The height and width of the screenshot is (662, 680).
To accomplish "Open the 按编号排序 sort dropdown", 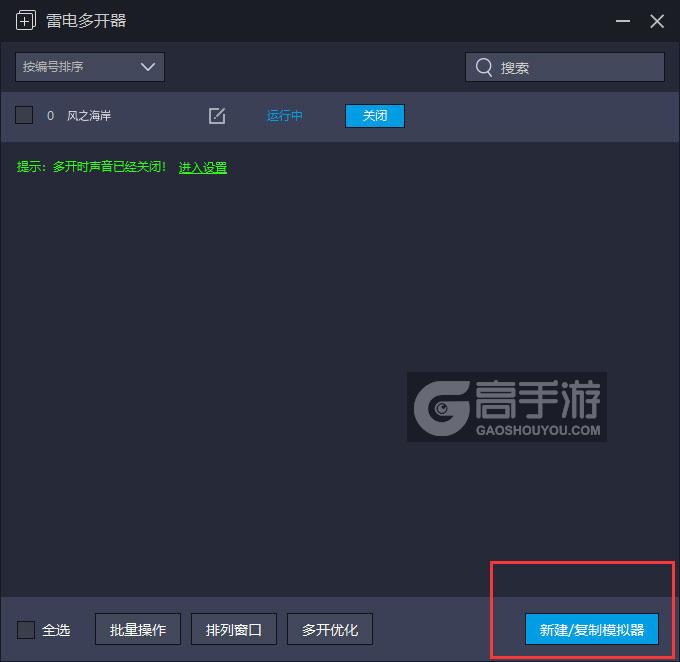I will click(90, 67).
